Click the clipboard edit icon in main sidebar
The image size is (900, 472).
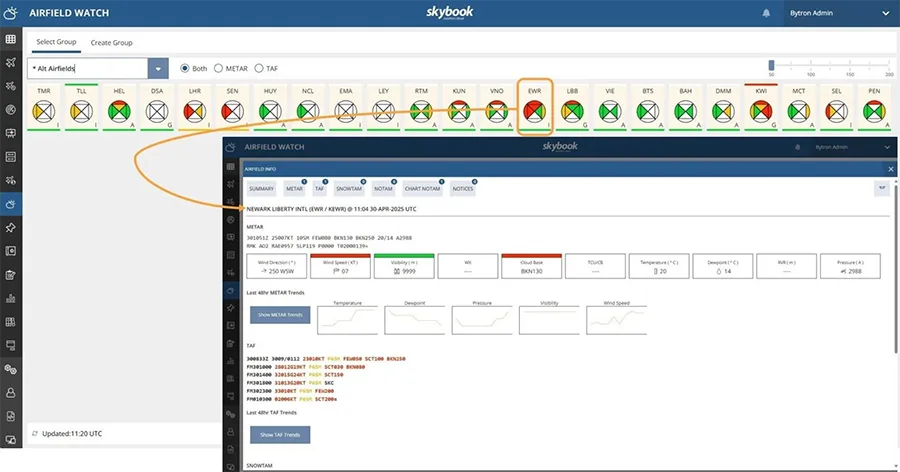point(10,274)
